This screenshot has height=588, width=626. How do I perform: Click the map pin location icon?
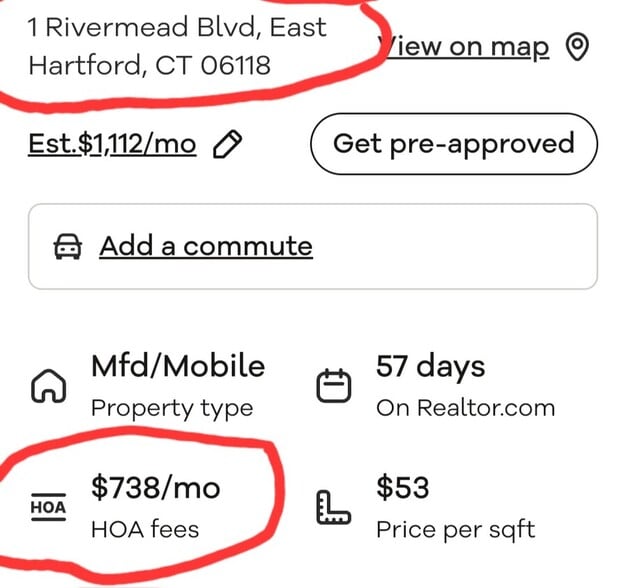tap(578, 47)
